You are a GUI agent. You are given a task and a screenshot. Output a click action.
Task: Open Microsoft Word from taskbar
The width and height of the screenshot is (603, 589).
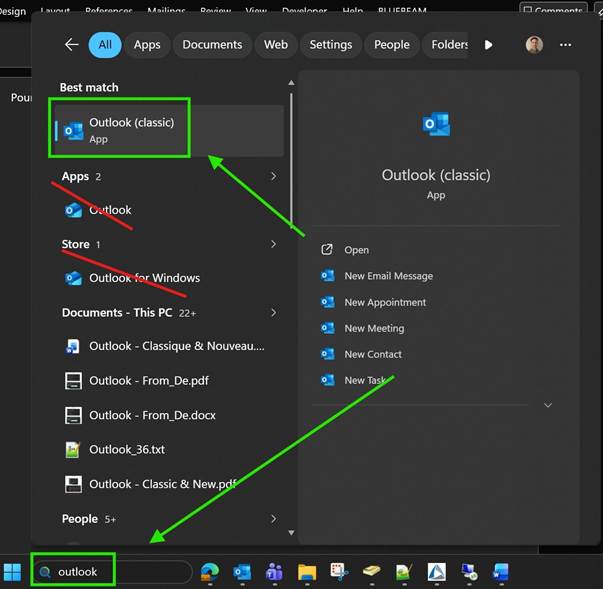point(501,572)
